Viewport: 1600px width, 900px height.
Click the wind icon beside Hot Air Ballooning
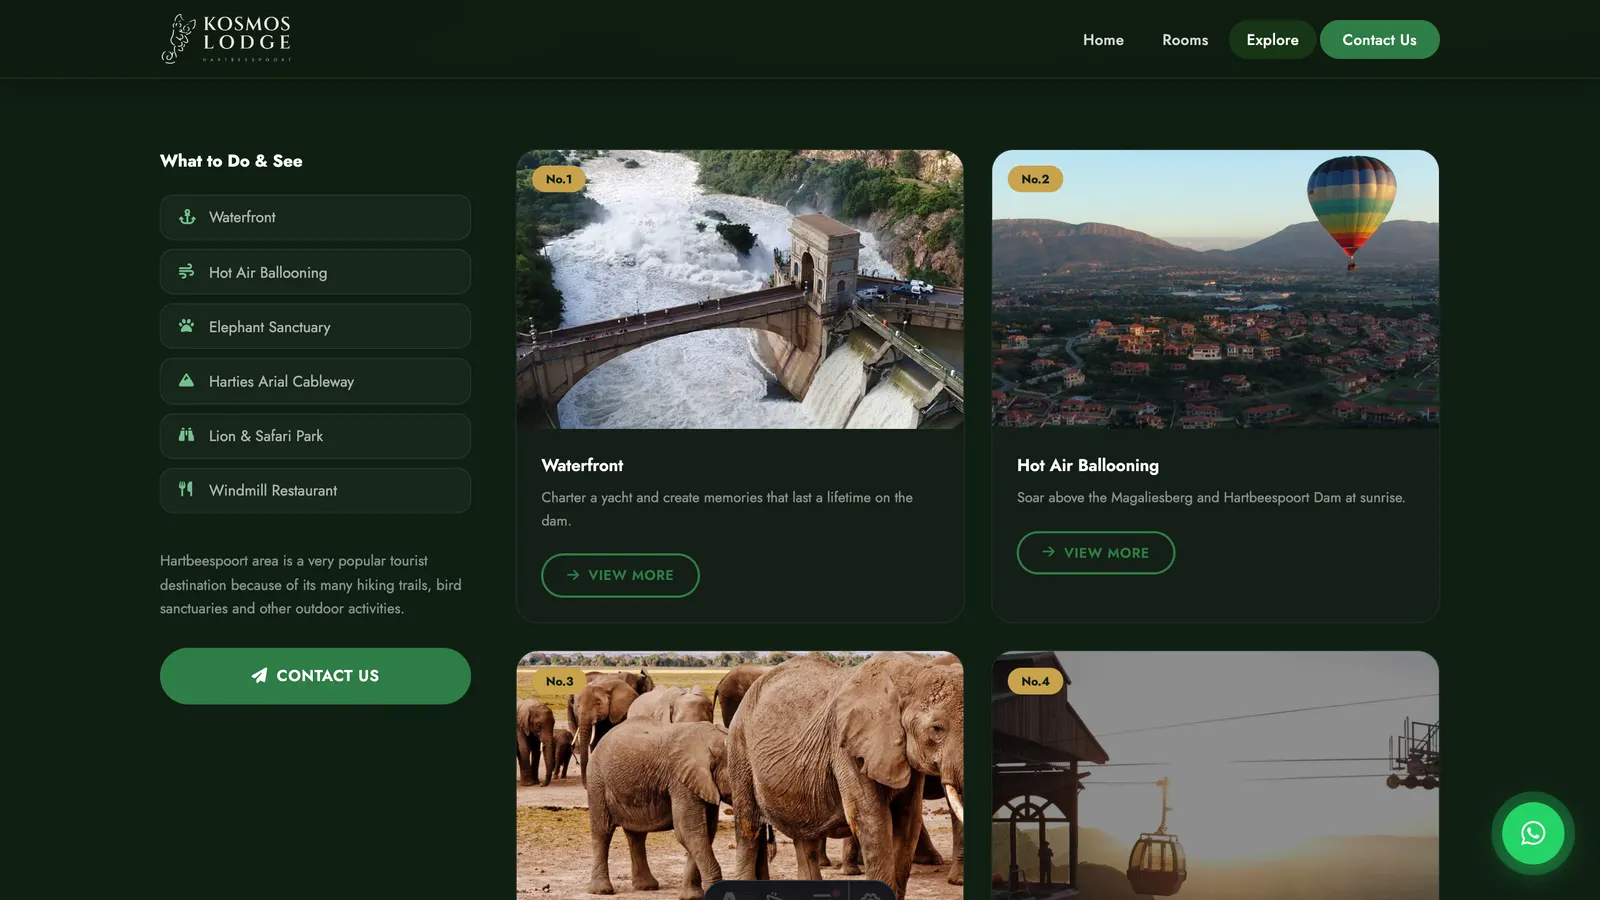tap(187, 272)
